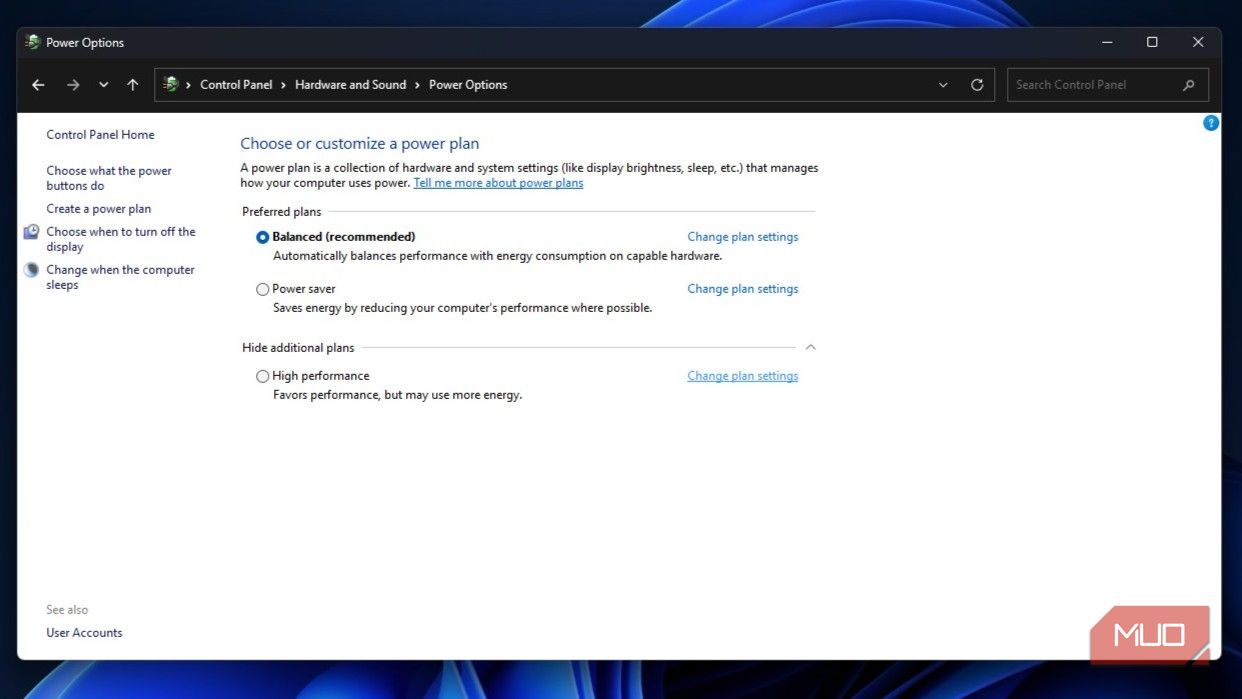The image size is (1242, 699).
Task: Select the High performance radio button
Action: click(262, 376)
